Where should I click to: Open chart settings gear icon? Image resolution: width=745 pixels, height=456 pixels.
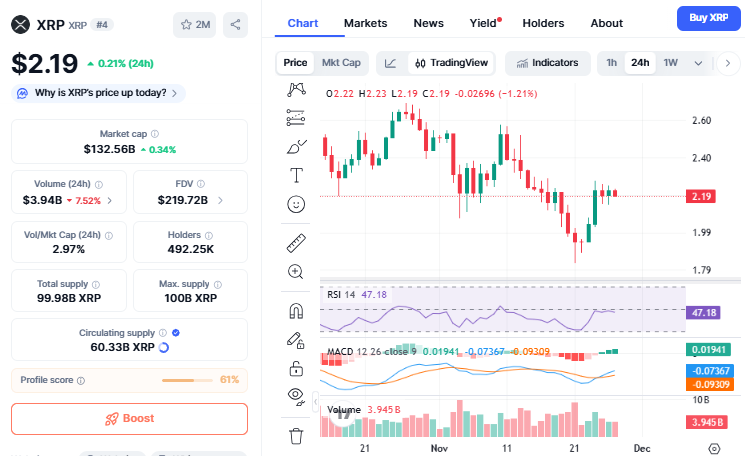coord(714,450)
